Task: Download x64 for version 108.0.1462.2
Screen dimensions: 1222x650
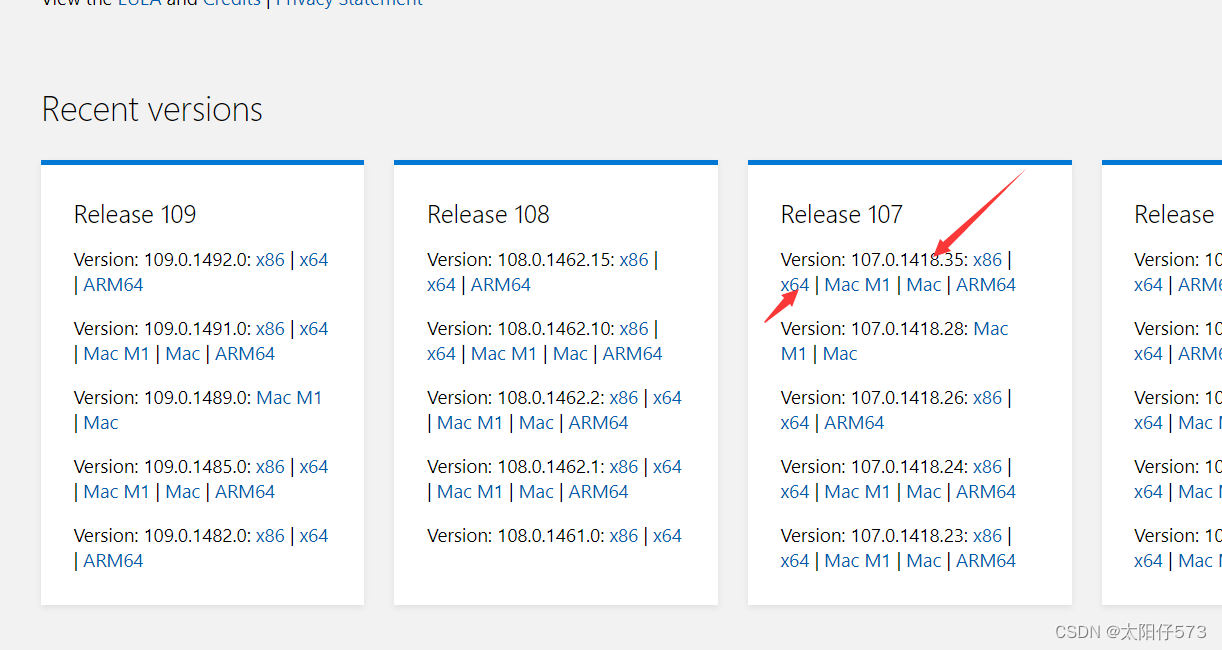Action: click(x=667, y=398)
